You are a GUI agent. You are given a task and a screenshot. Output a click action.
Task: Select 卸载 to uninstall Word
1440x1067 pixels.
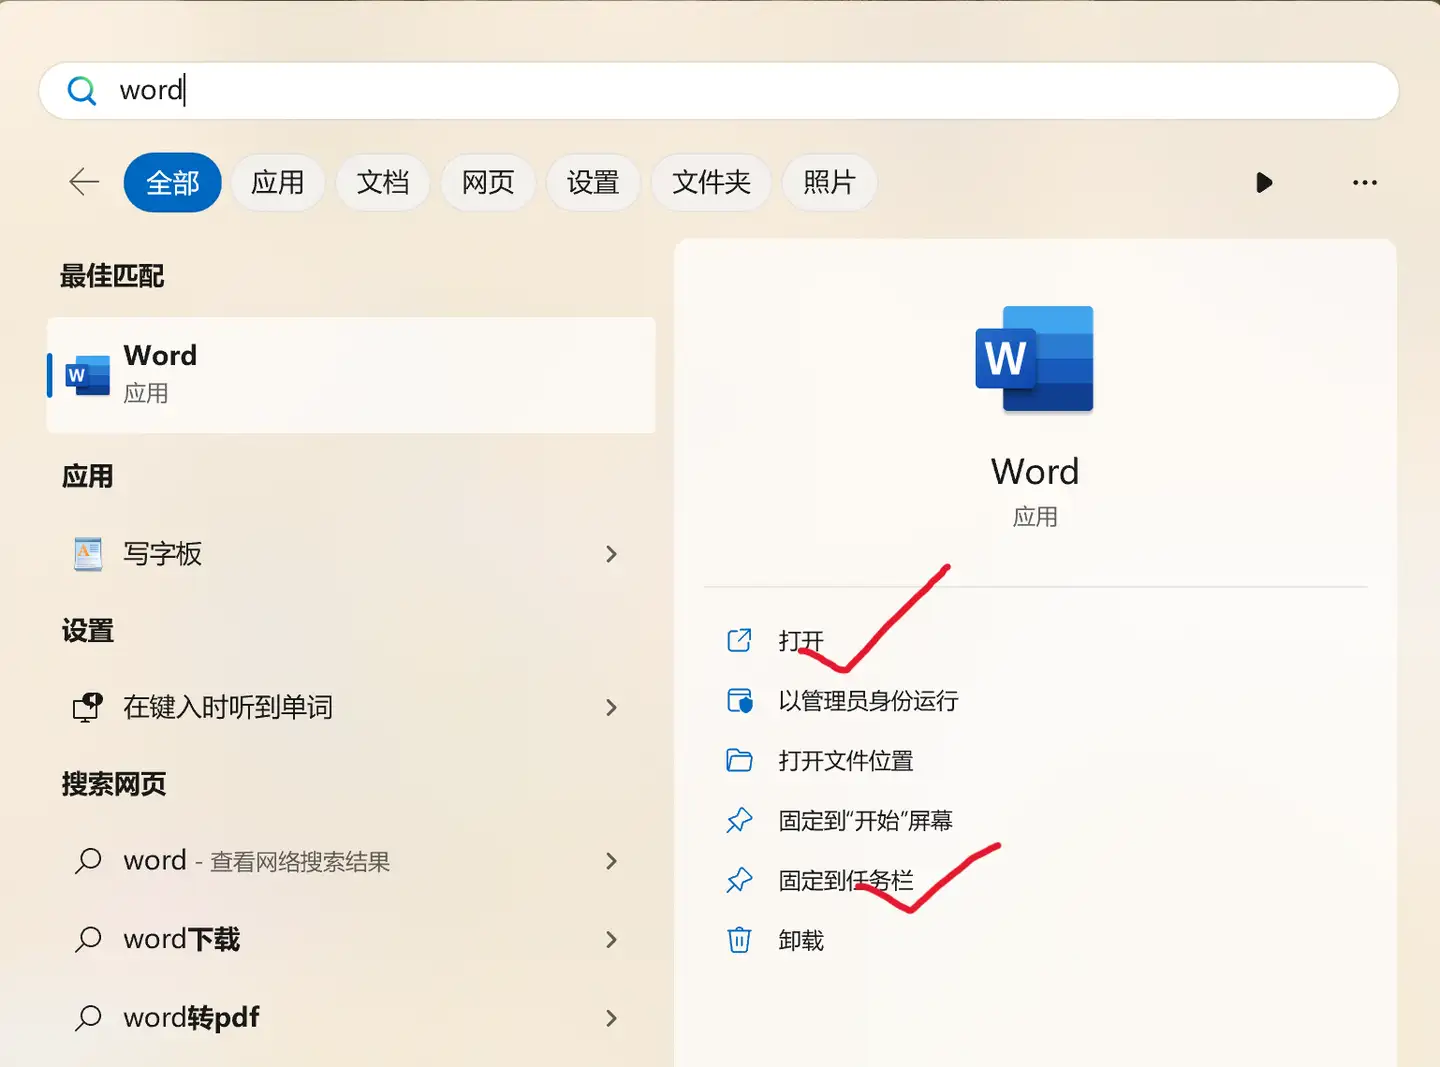(801, 940)
